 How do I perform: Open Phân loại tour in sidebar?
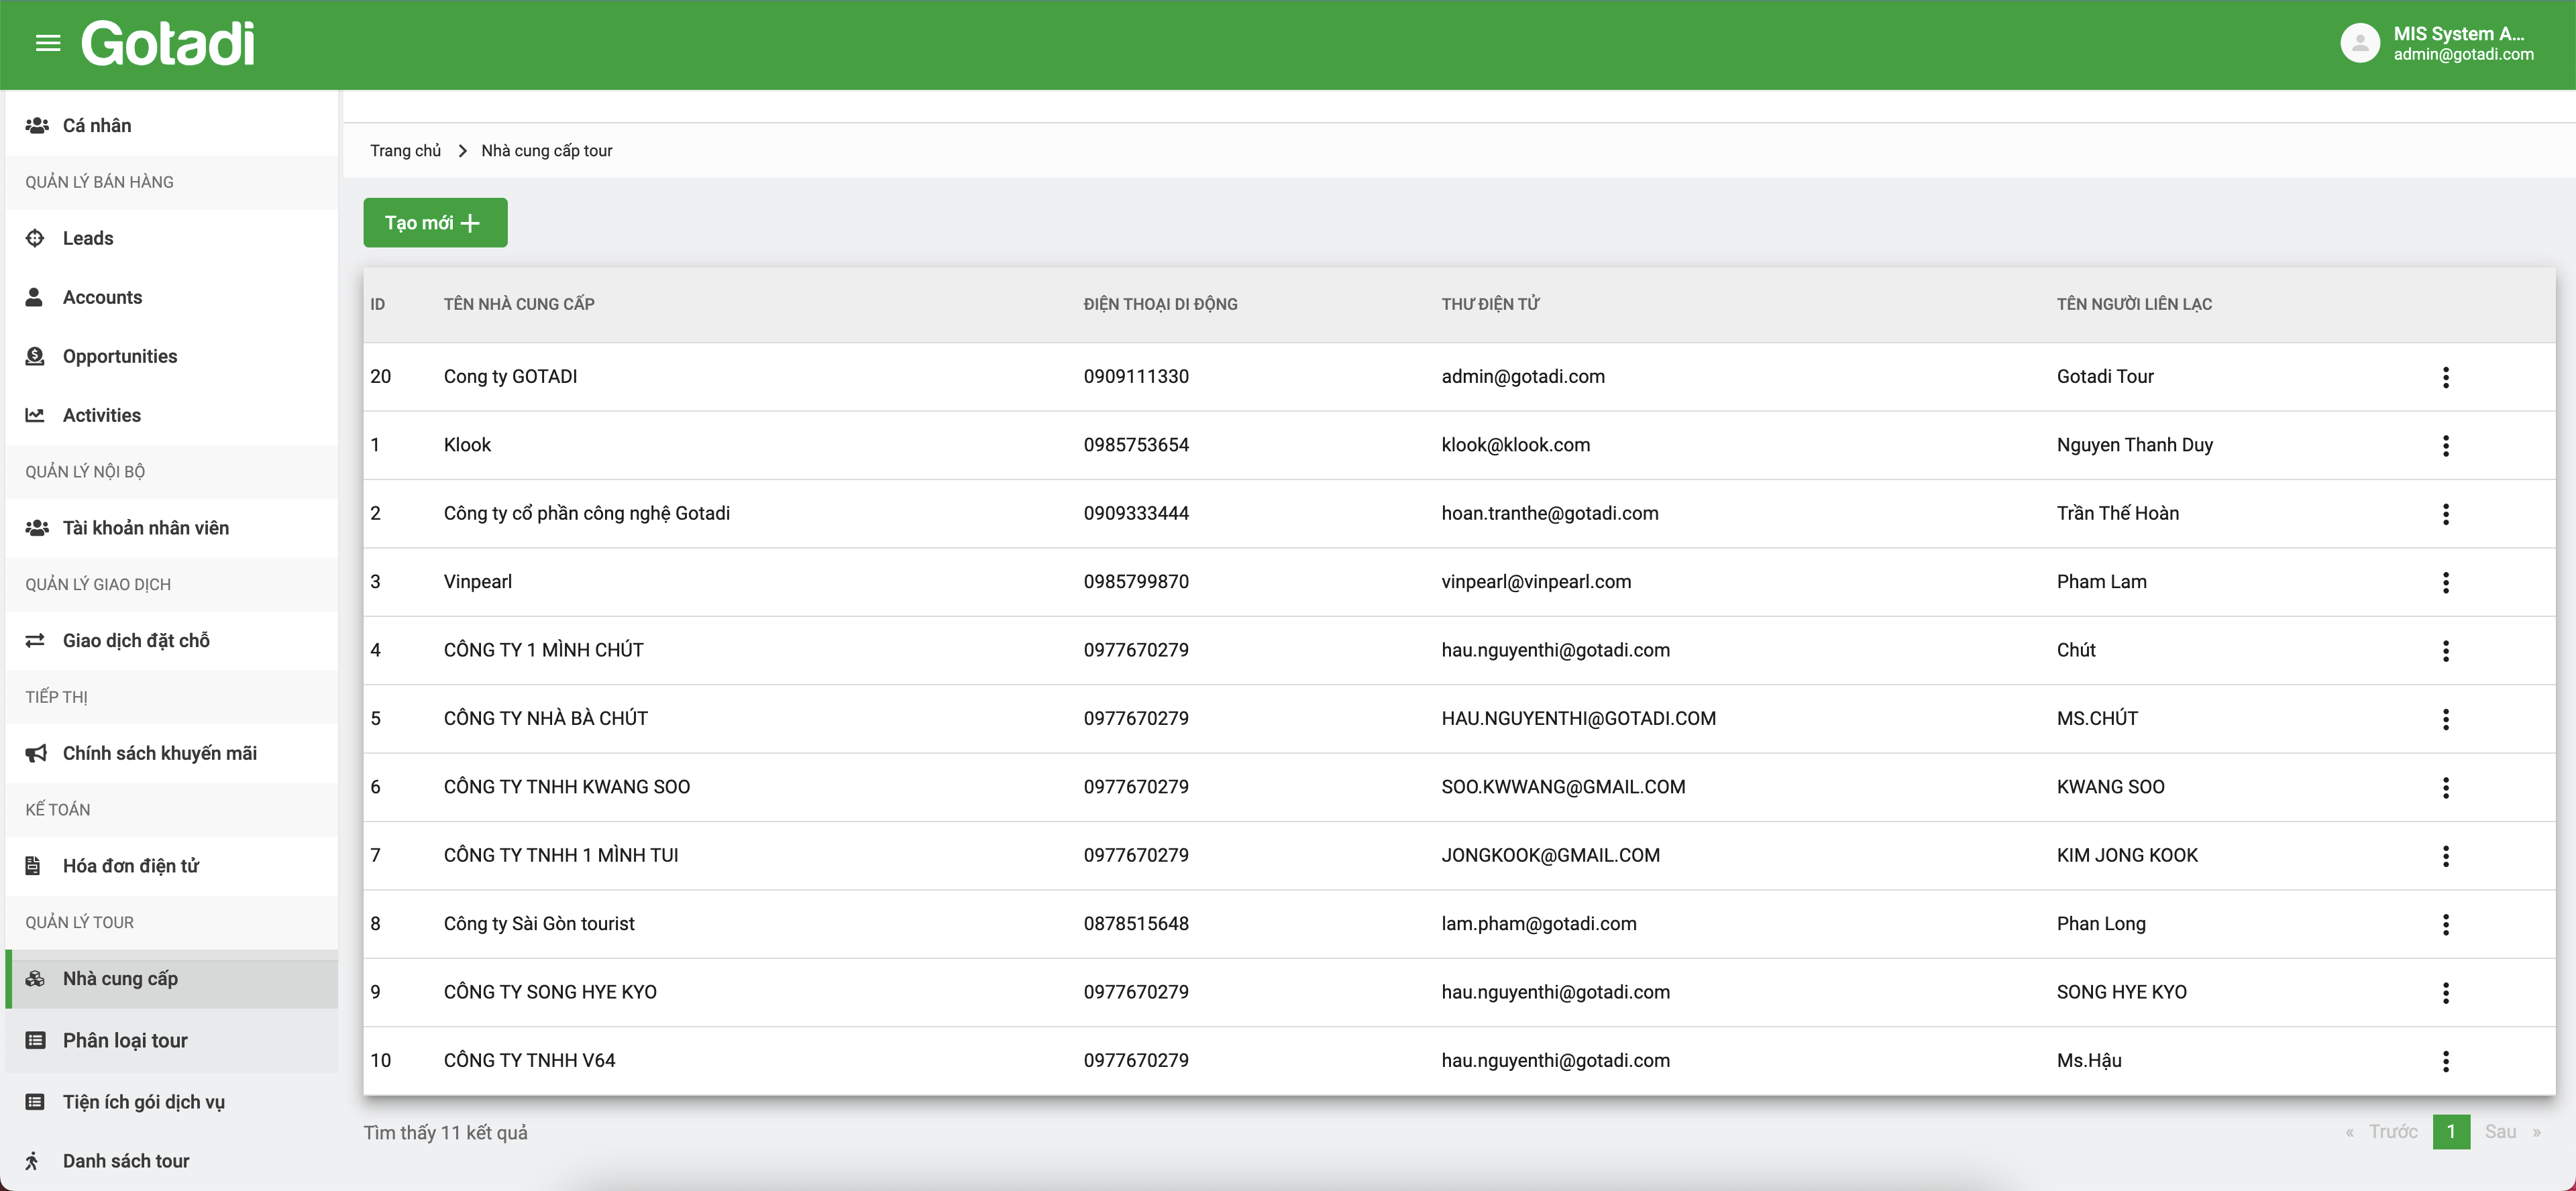pos(125,1040)
